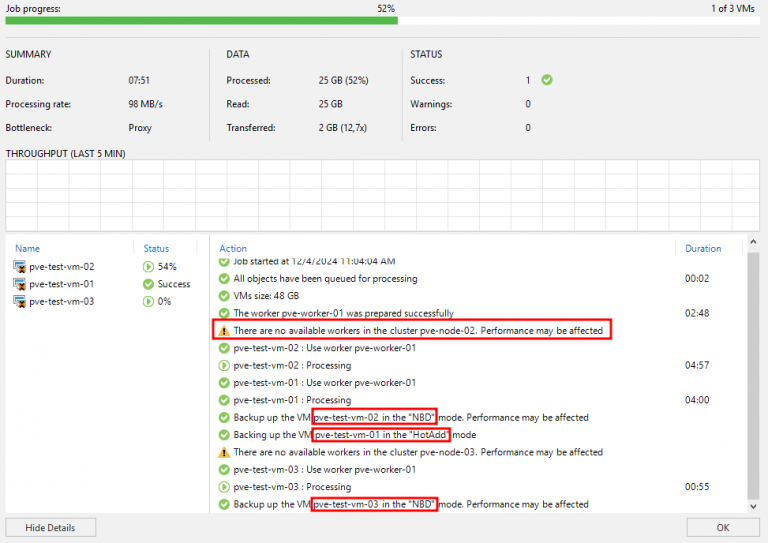Sort VM list by Name column header
Viewport: 768px width, 543px height.
click(x=27, y=248)
